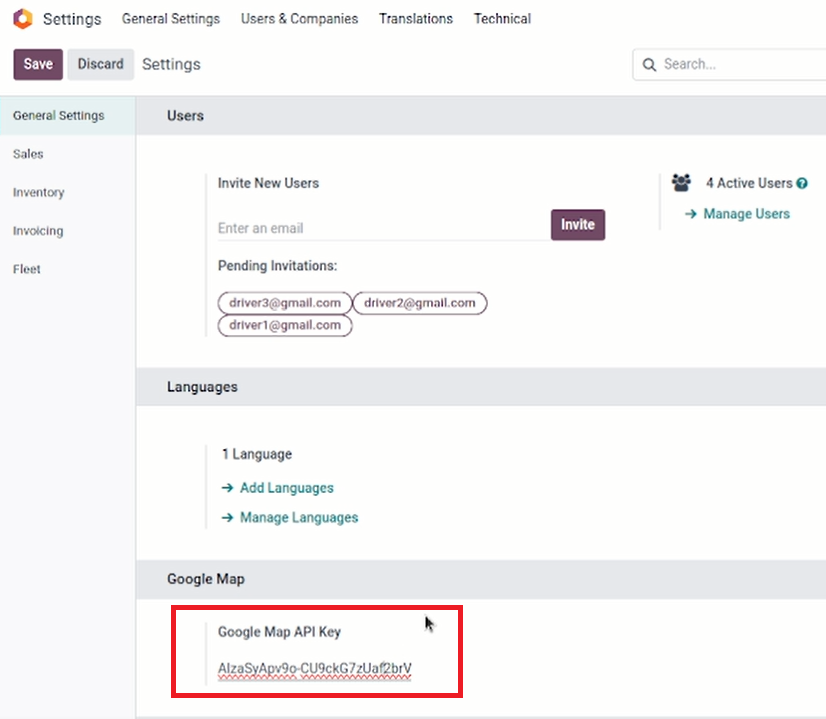Select Invoicing in the sidebar
Image resolution: width=826 pixels, height=719 pixels.
click(67, 231)
